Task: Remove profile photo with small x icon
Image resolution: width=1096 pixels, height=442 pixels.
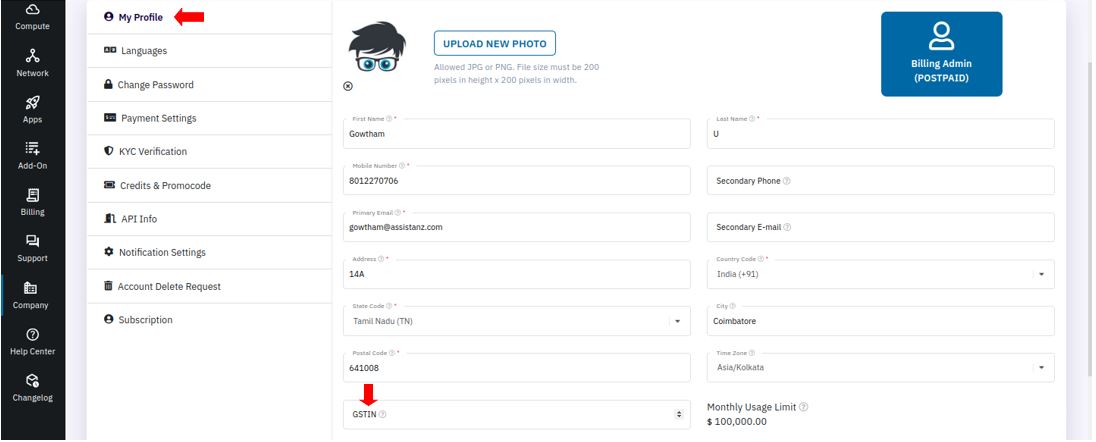Action: point(348,86)
